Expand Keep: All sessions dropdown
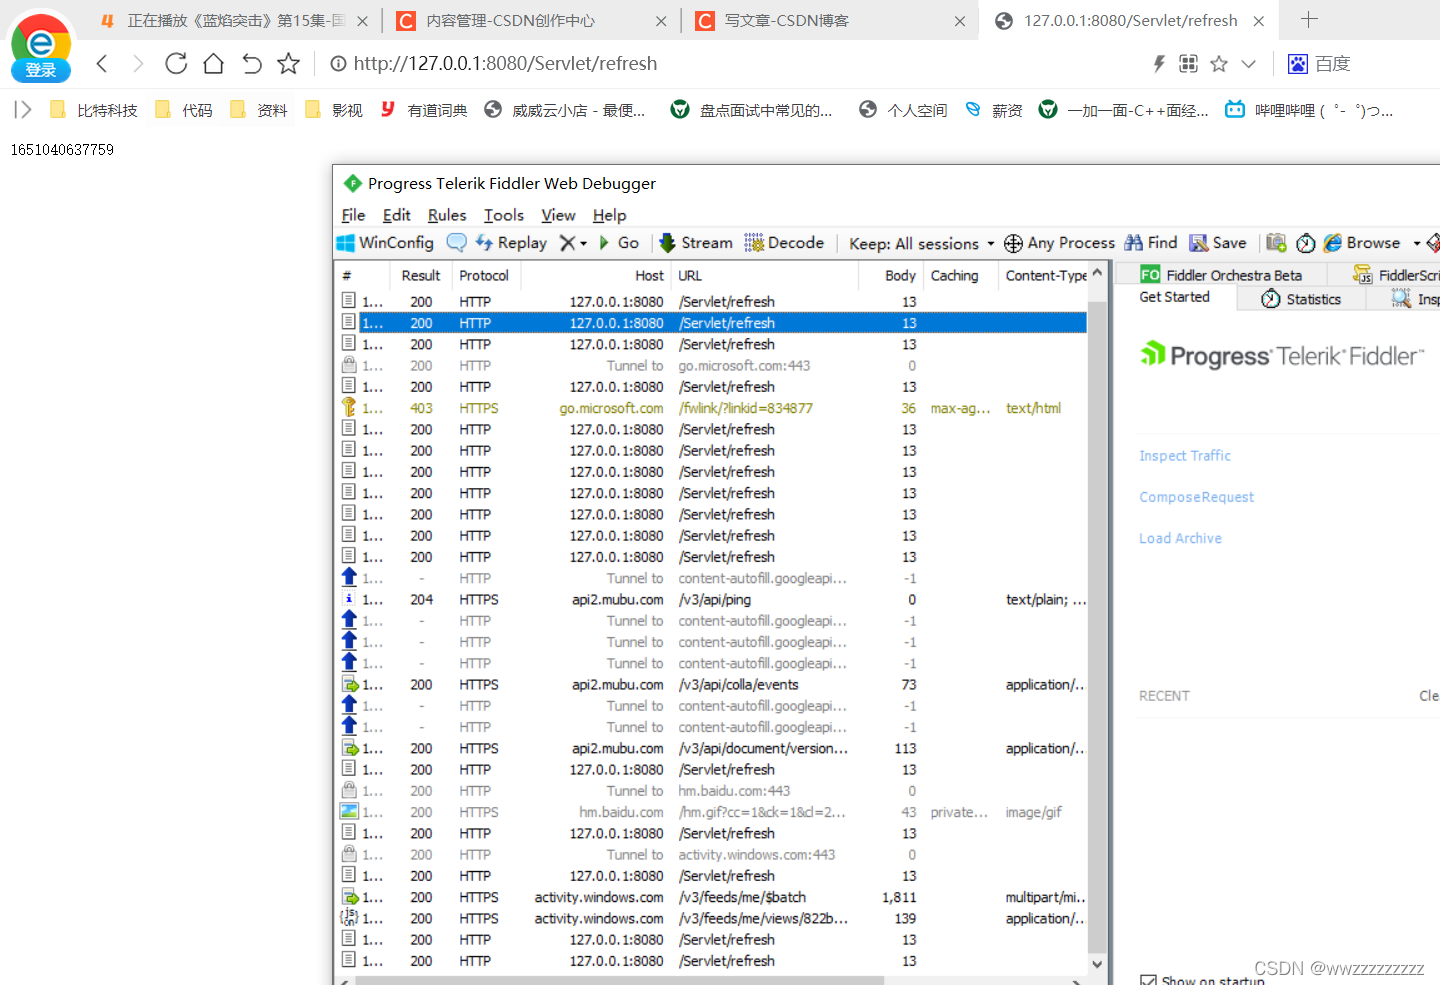Image resolution: width=1440 pixels, height=985 pixels. pyautogui.click(x=921, y=243)
